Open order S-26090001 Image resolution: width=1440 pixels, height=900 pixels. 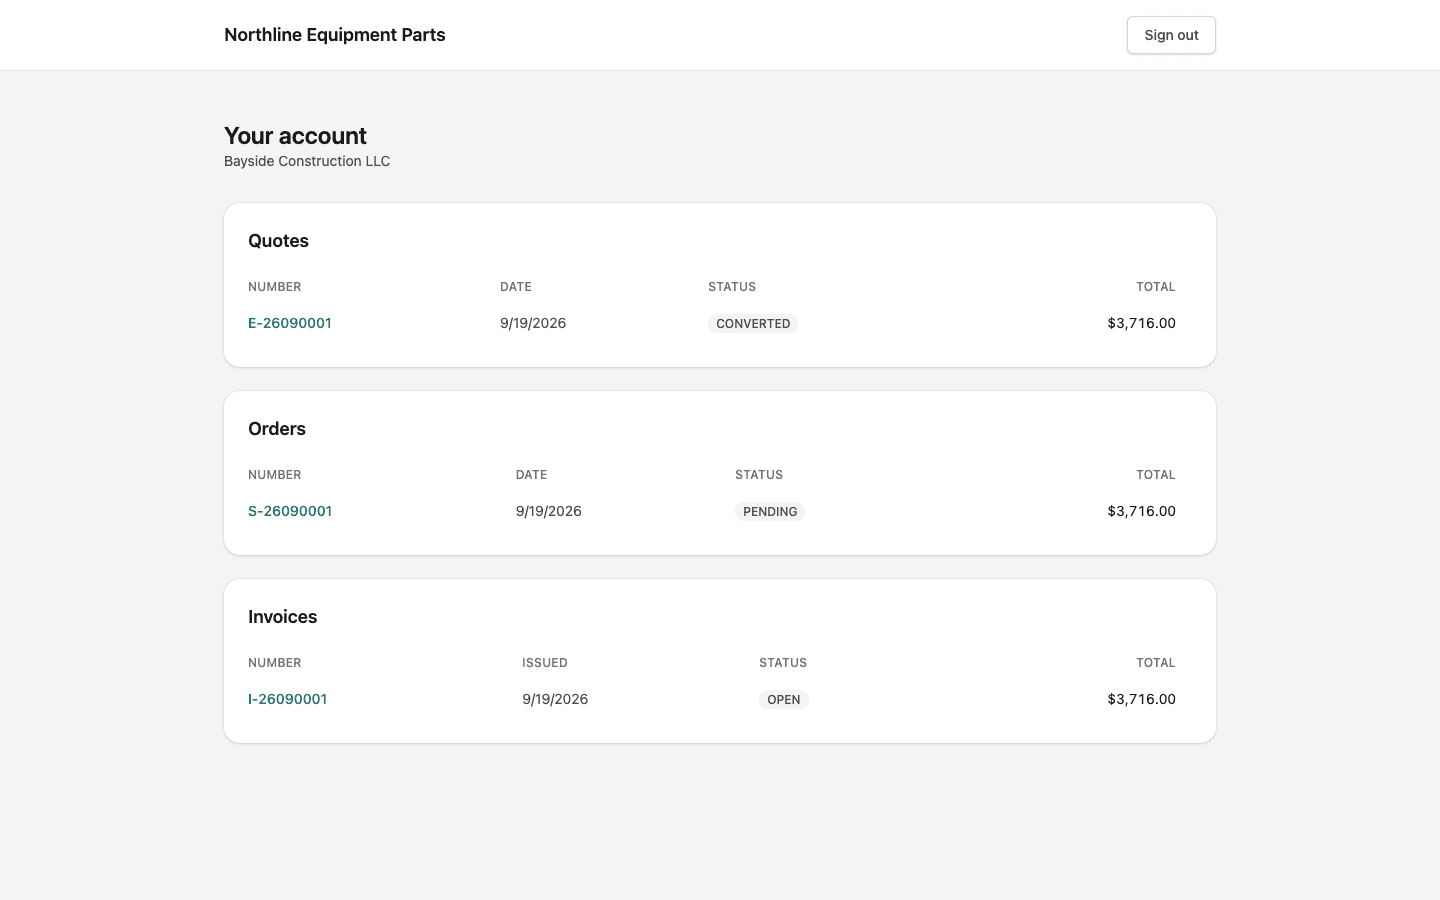[x=290, y=511]
